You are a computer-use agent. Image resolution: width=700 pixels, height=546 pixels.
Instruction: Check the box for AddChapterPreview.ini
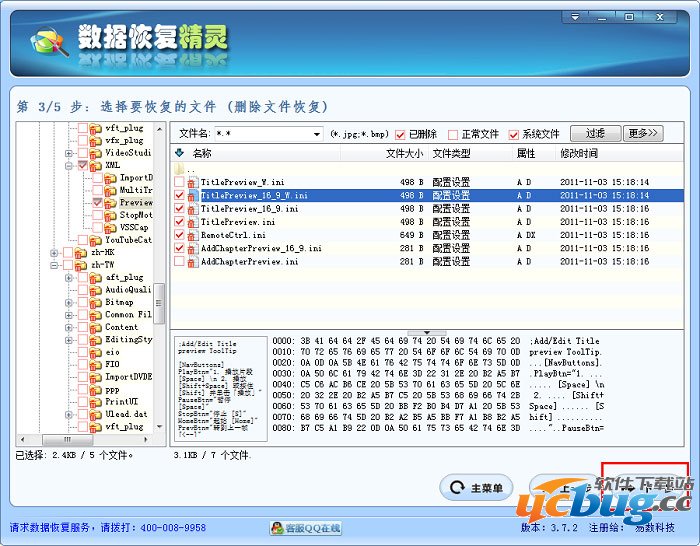pyautogui.click(x=179, y=261)
